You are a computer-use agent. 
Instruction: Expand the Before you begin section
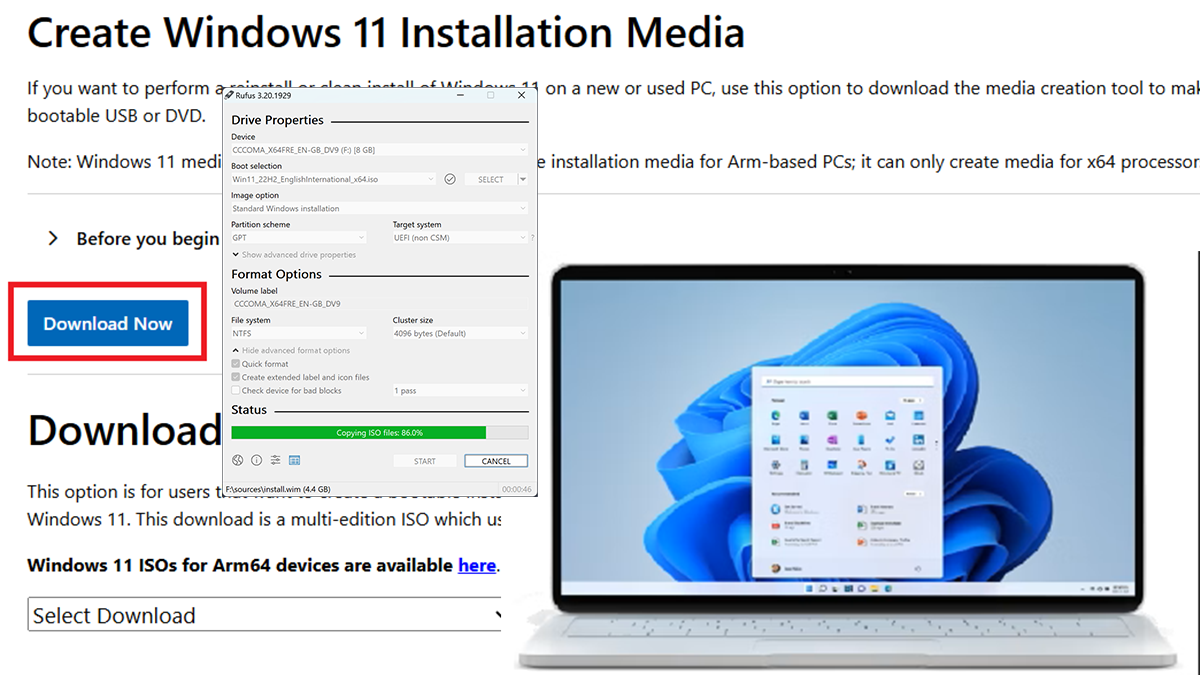[x=53, y=239]
